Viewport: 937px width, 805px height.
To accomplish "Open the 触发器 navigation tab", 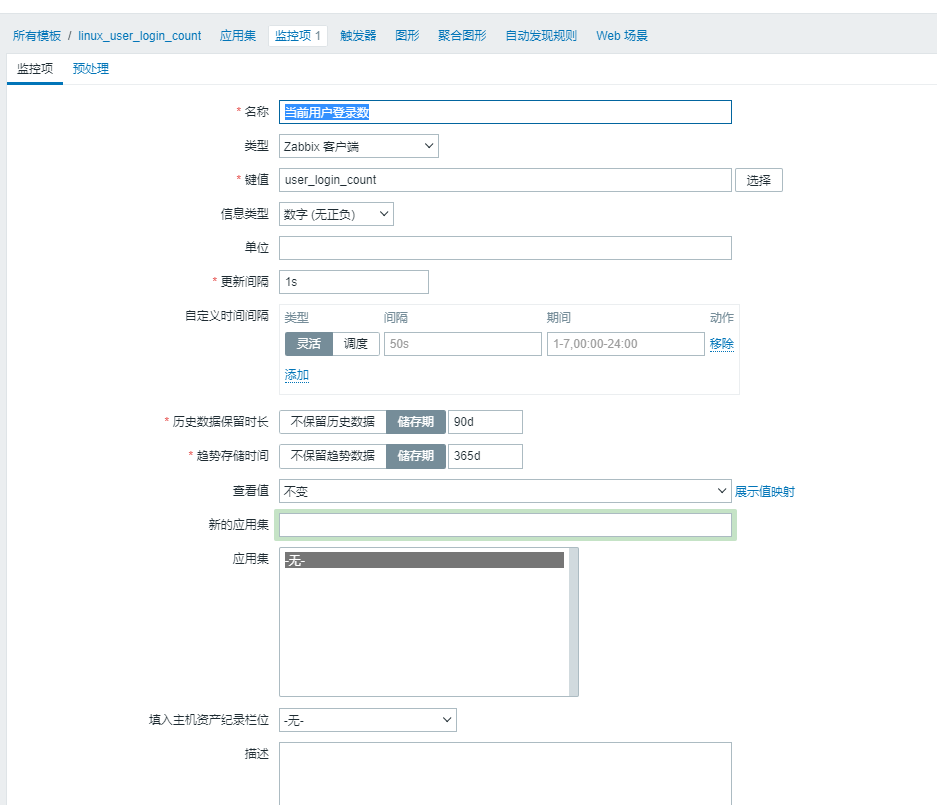I will coord(358,35).
